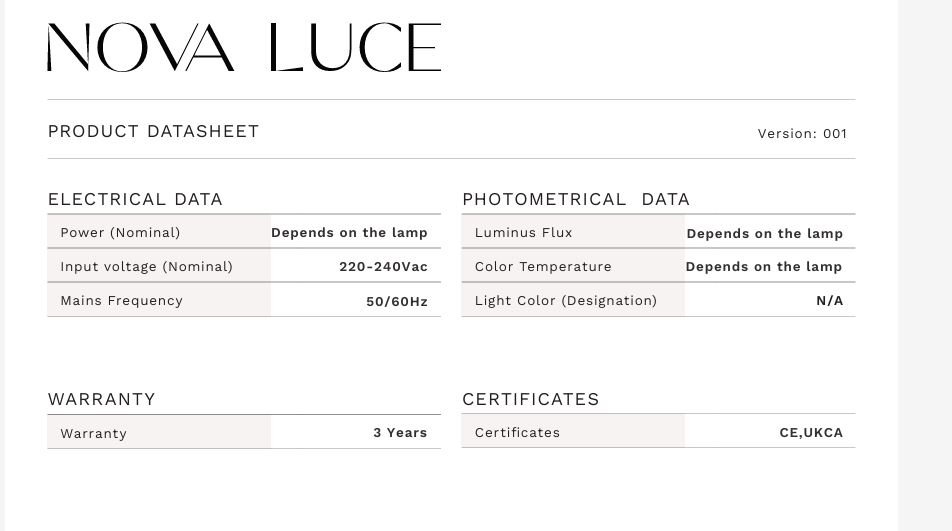This screenshot has height=531, width=952.
Task: Click the Input voltage (Nominal) label
Action: 146,267
